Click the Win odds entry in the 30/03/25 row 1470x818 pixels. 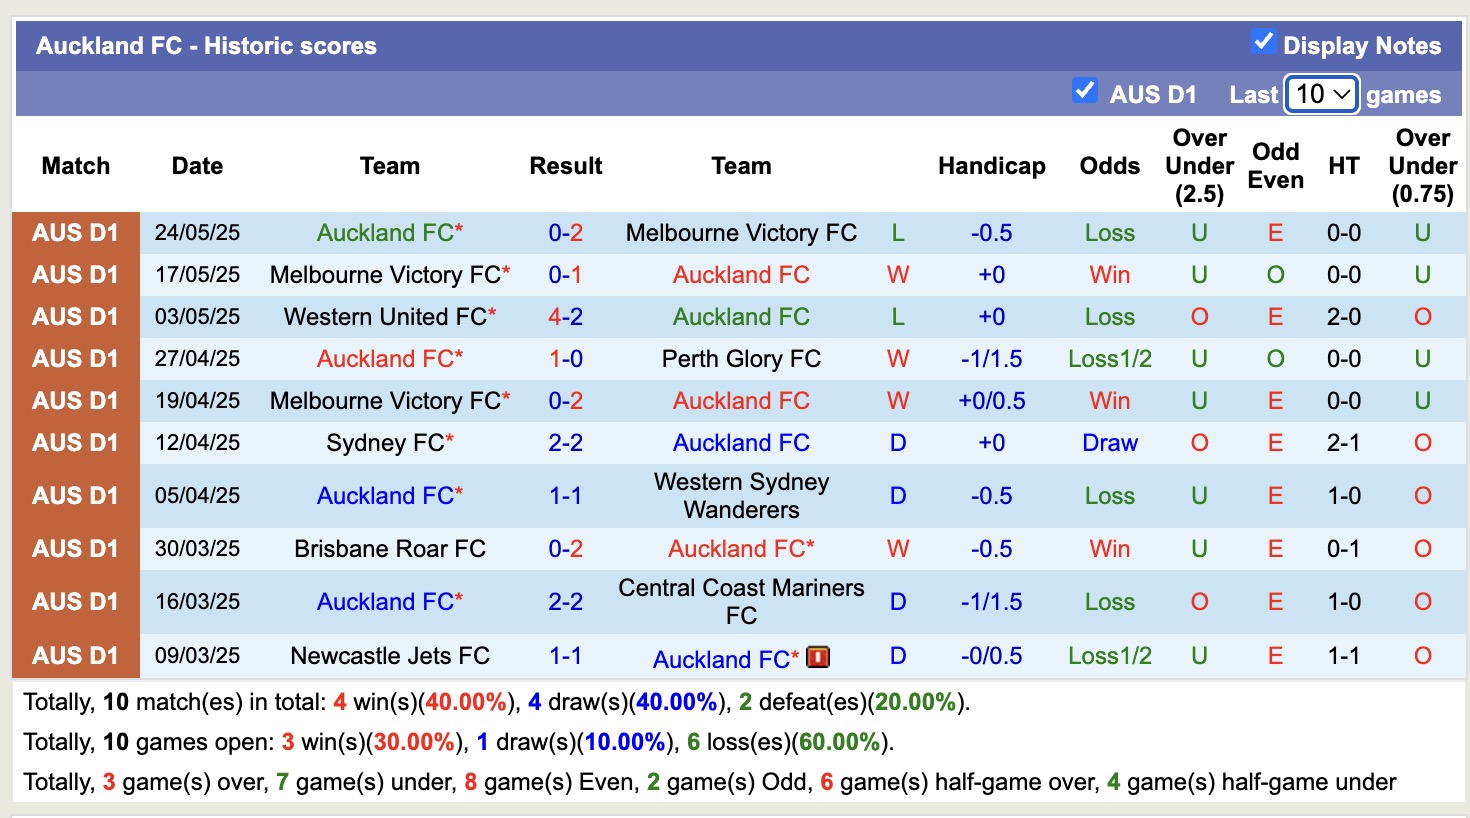point(1109,548)
